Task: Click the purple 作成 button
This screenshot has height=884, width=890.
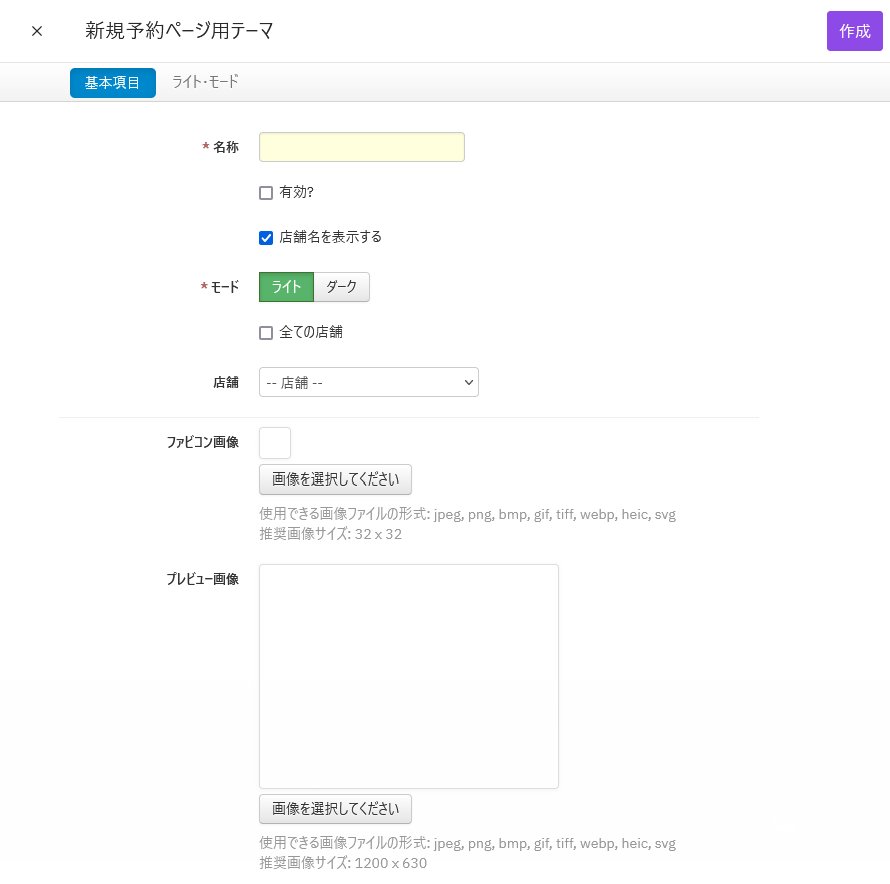Action: (x=854, y=31)
